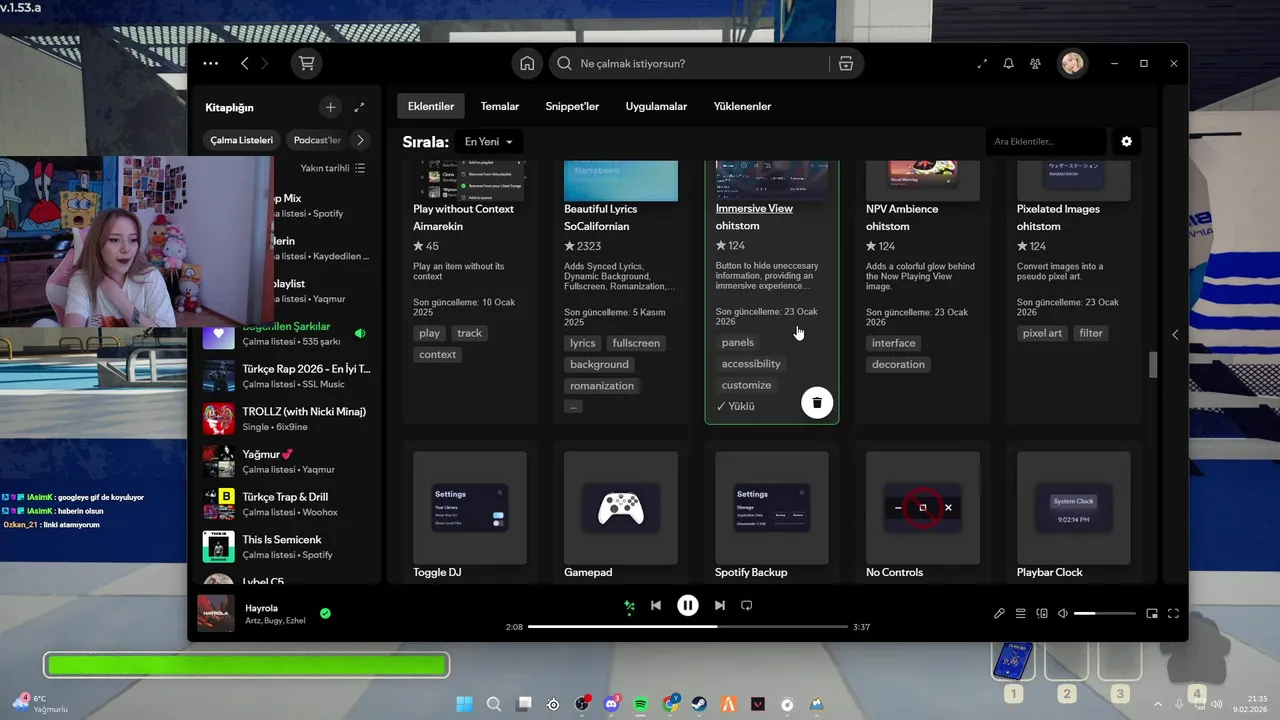Go back with the left arrow

tap(244, 63)
